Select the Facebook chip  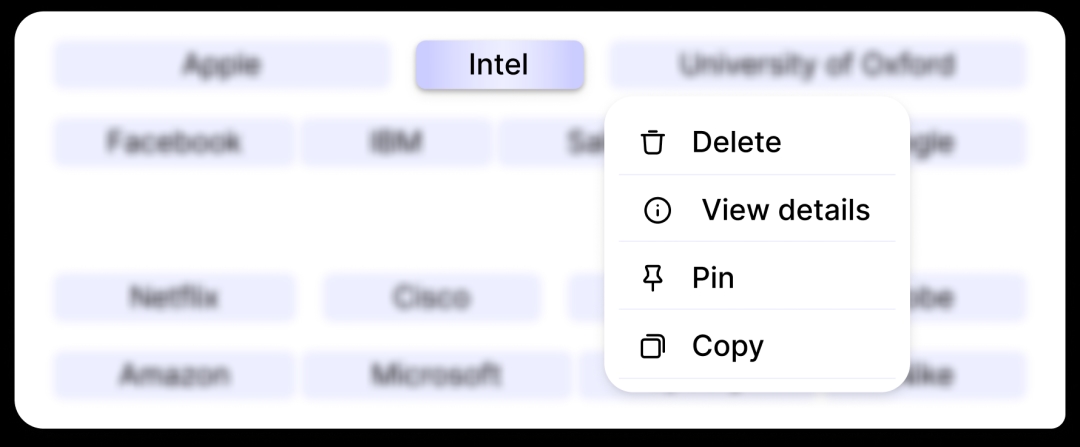pyautogui.click(x=173, y=142)
